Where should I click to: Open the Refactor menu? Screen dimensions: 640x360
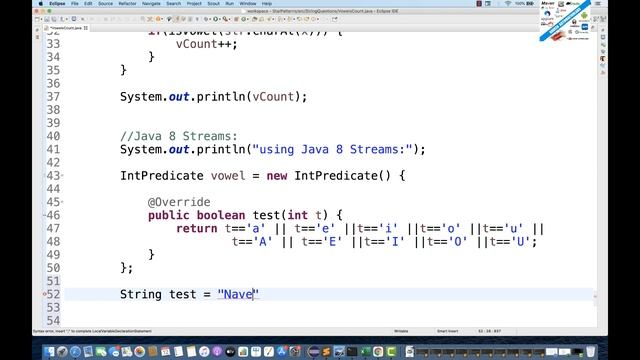tap(127, 3)
